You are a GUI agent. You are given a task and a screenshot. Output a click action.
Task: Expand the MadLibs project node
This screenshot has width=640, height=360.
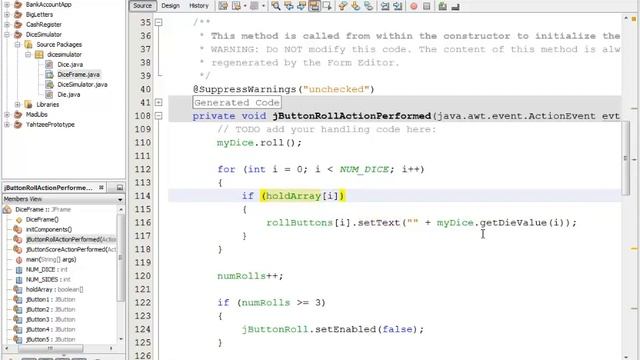(x=7, y=115)
